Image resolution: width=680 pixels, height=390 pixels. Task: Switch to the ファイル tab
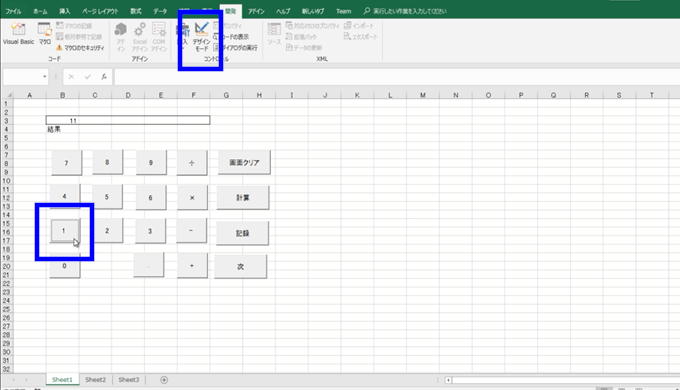click(x=13, y=11)
